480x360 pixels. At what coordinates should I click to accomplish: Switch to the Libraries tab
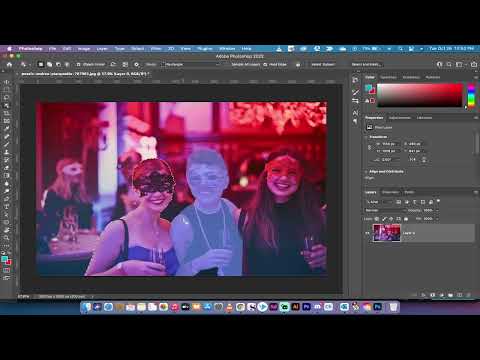424,118
